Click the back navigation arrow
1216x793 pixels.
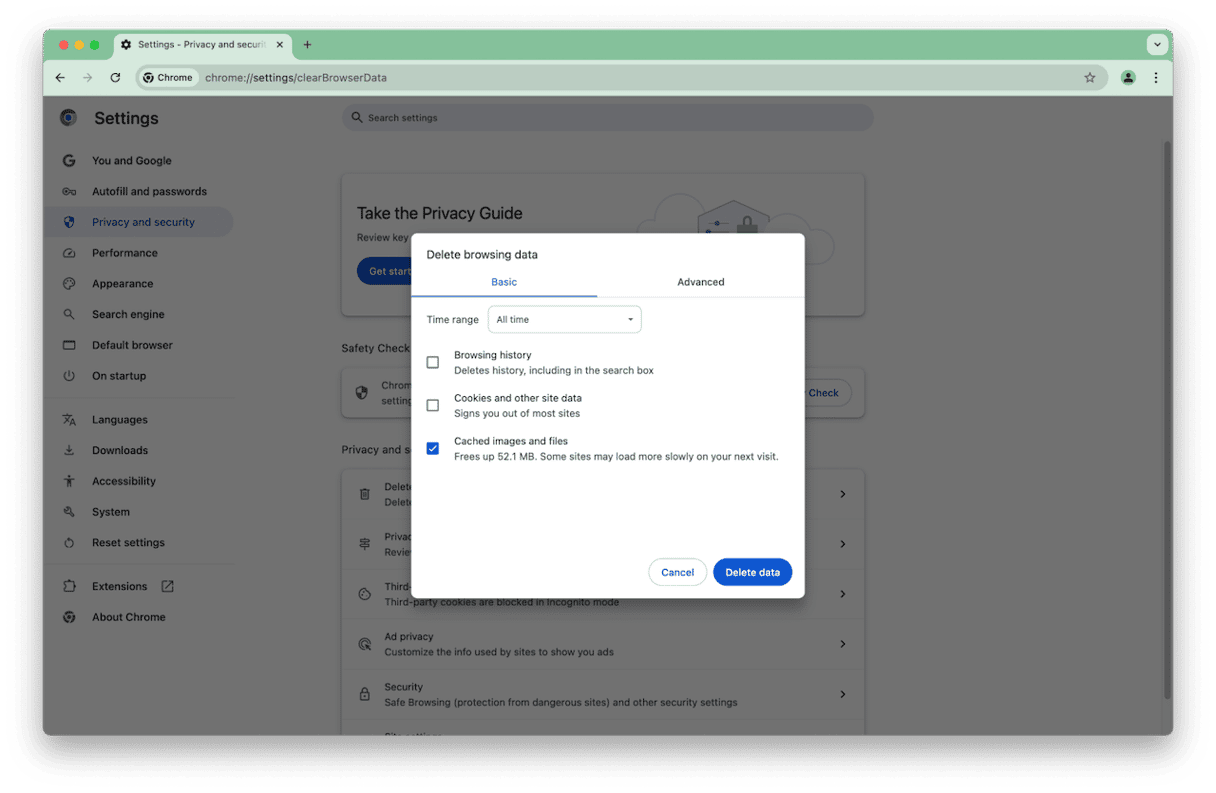pyautogui.click(x=60, y=77)
